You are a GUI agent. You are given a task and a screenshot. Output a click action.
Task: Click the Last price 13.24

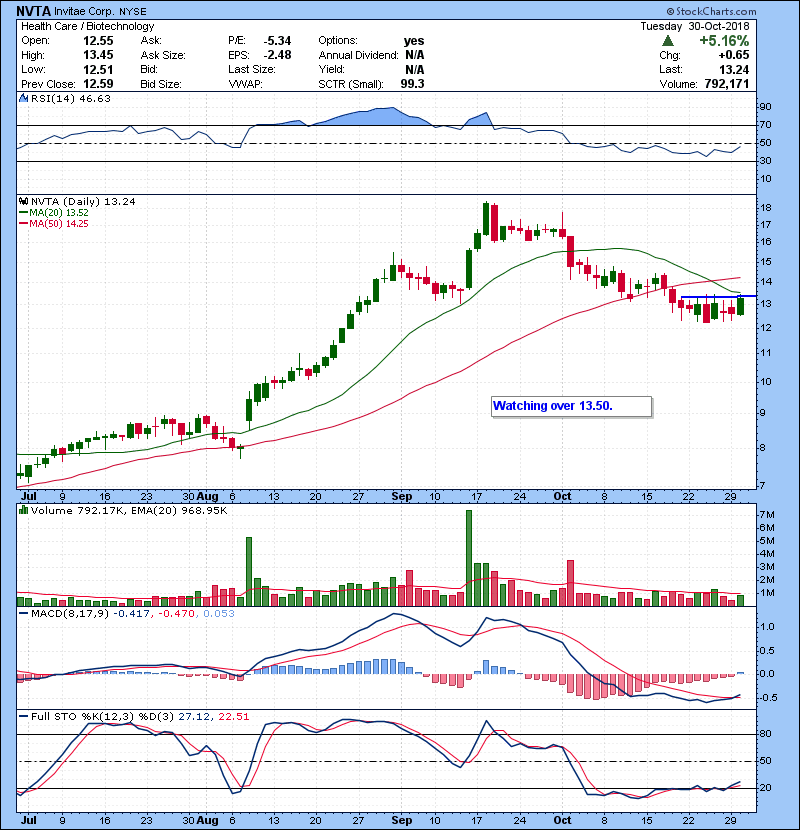click(734, 69)
